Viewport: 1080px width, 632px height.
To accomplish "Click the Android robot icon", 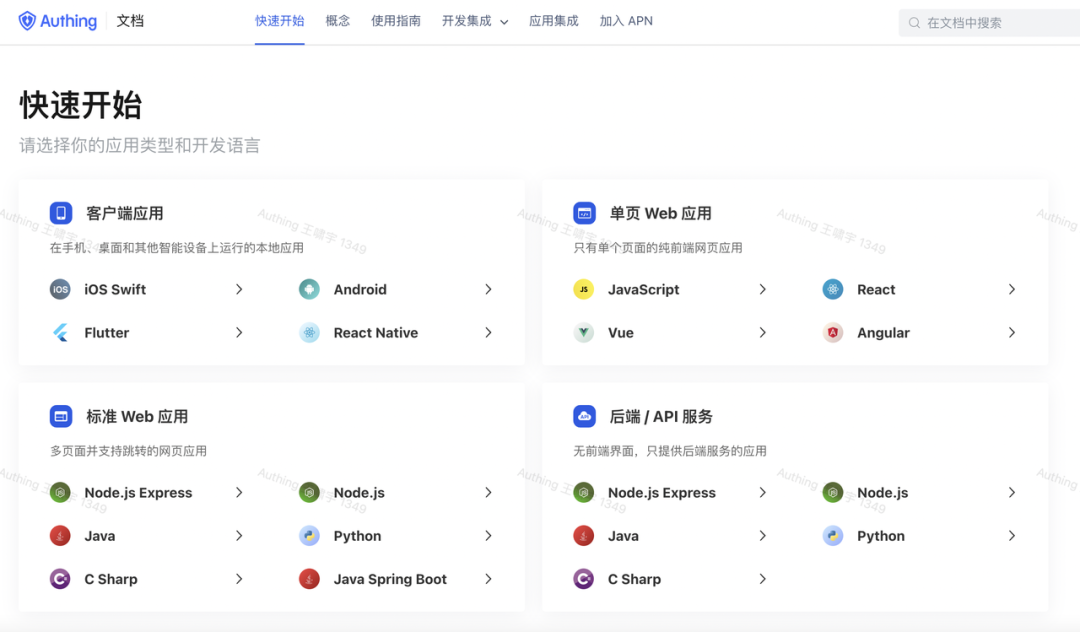I will (309, 289).
